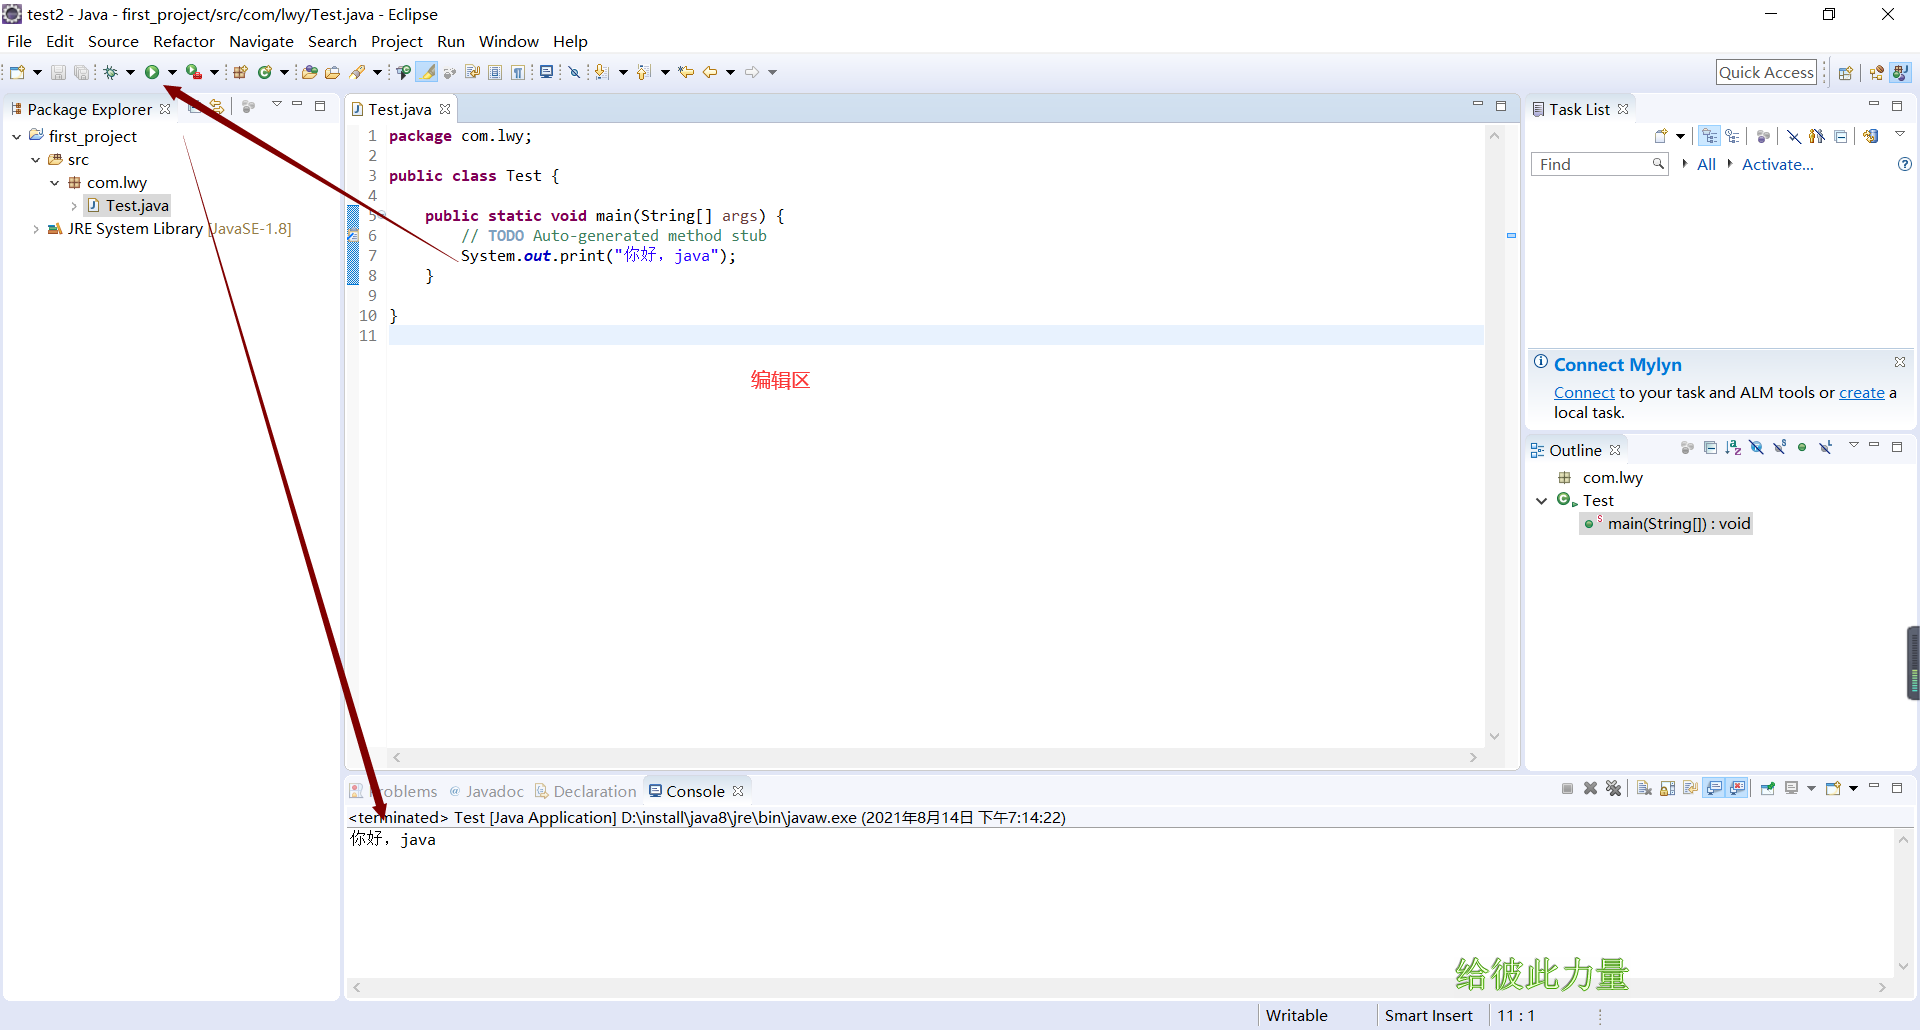Click the Quick Access search field
This screenshot has height=1030, width=1920.
click(x=1766, y=72)
